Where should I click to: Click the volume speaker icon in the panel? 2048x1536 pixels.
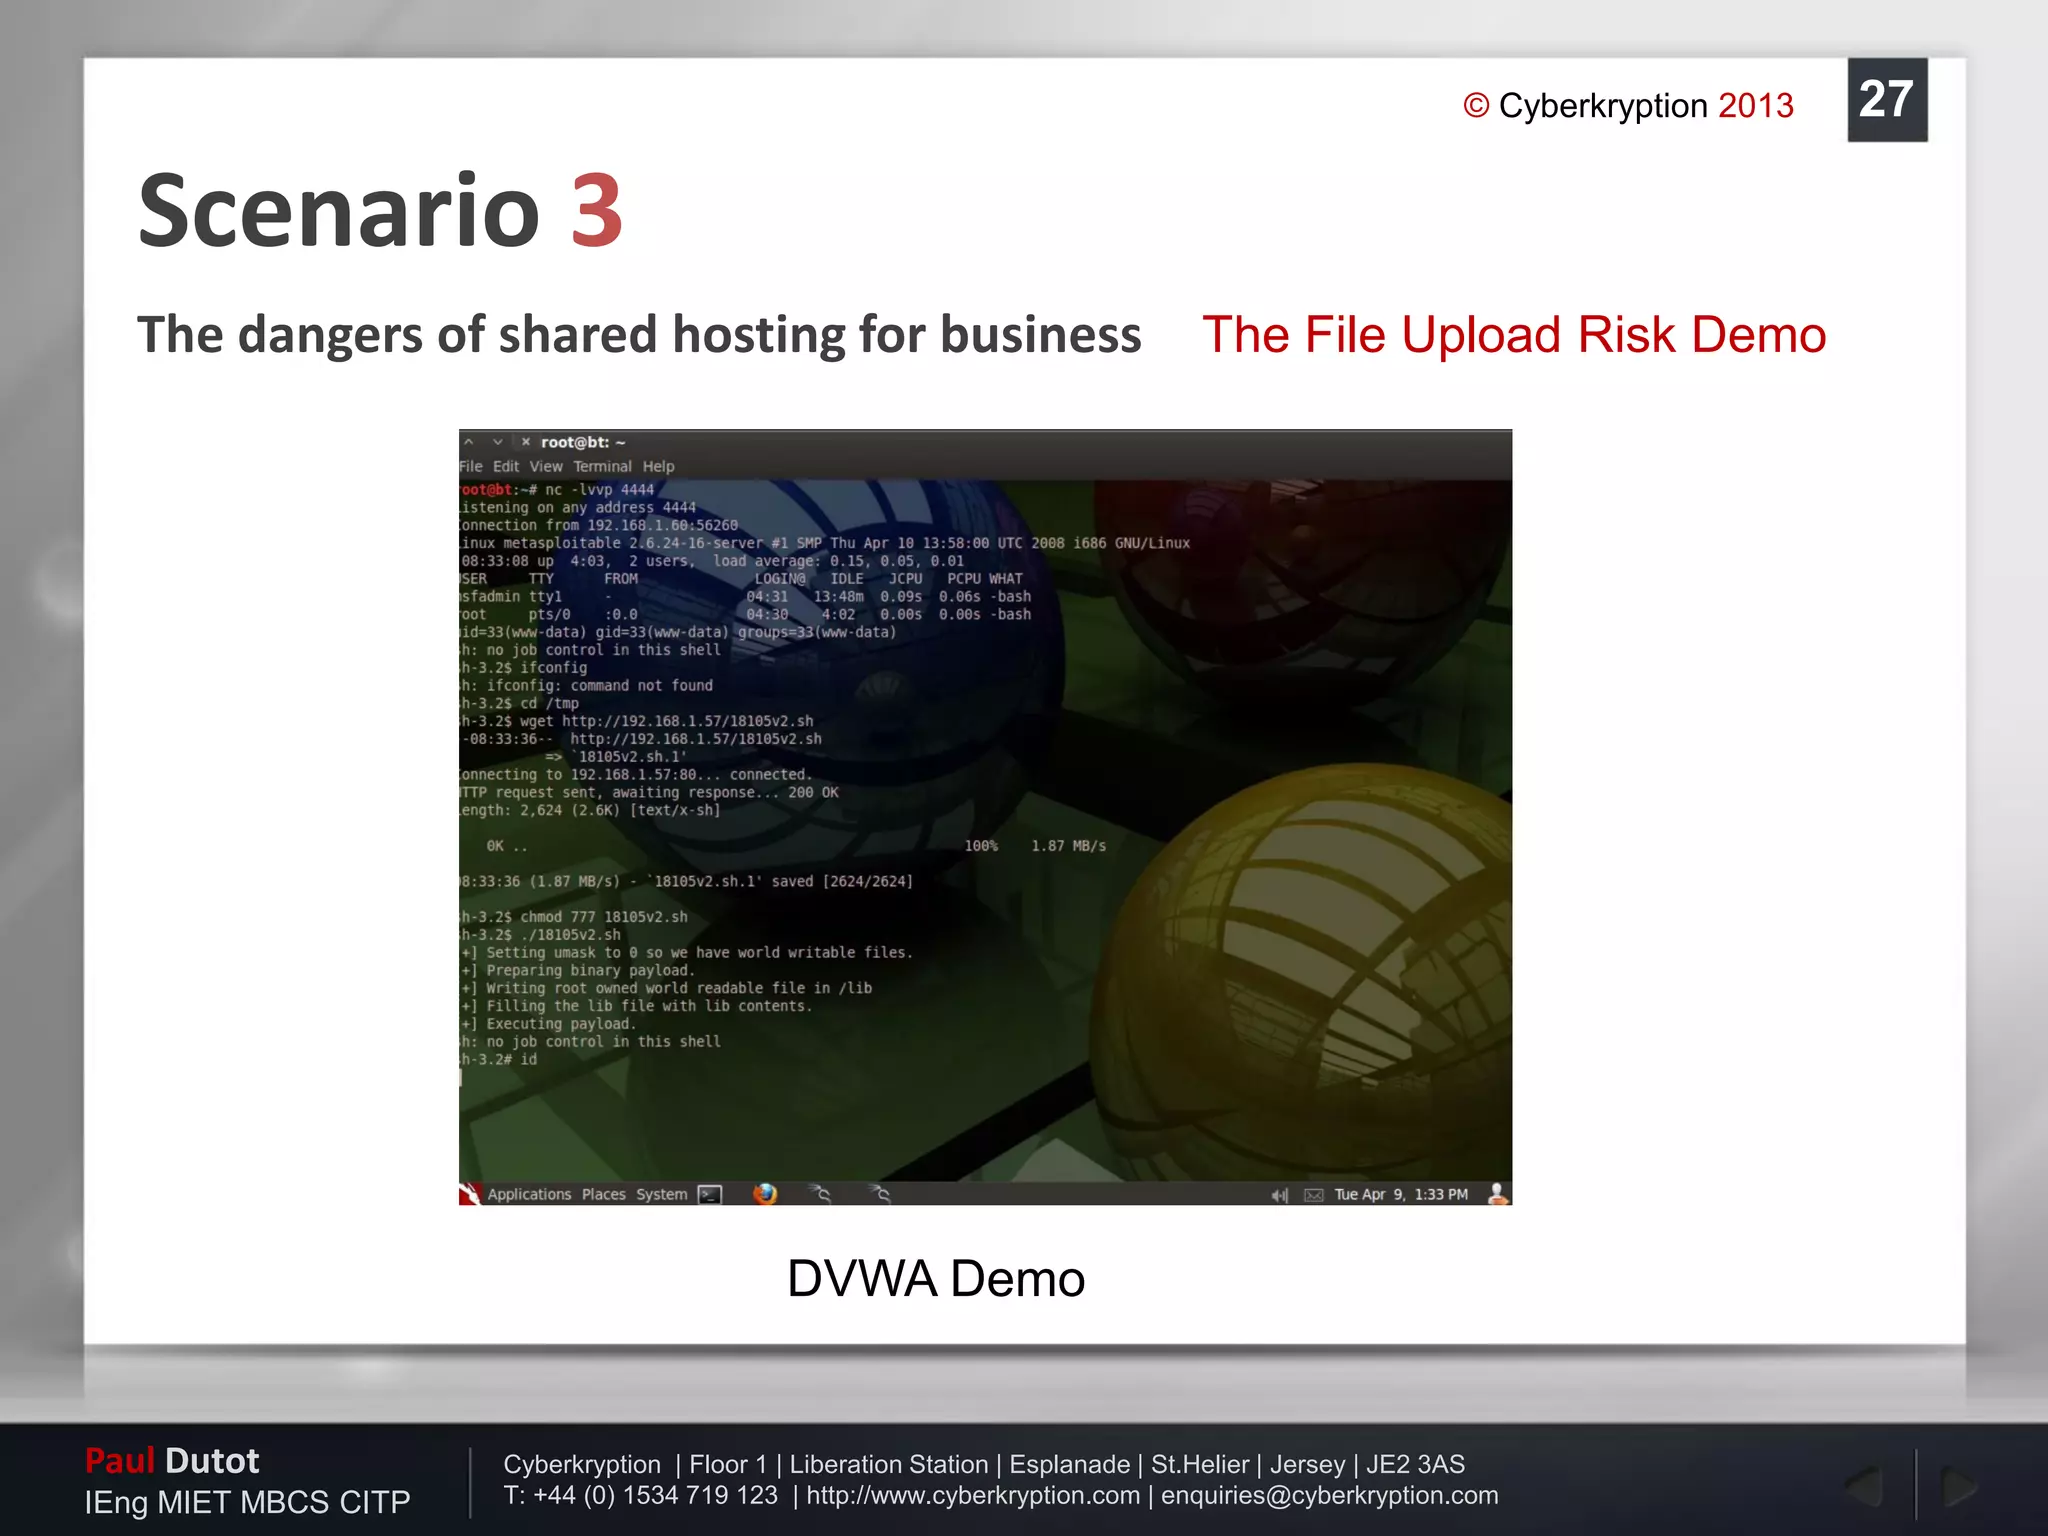click(1279, 1195)
